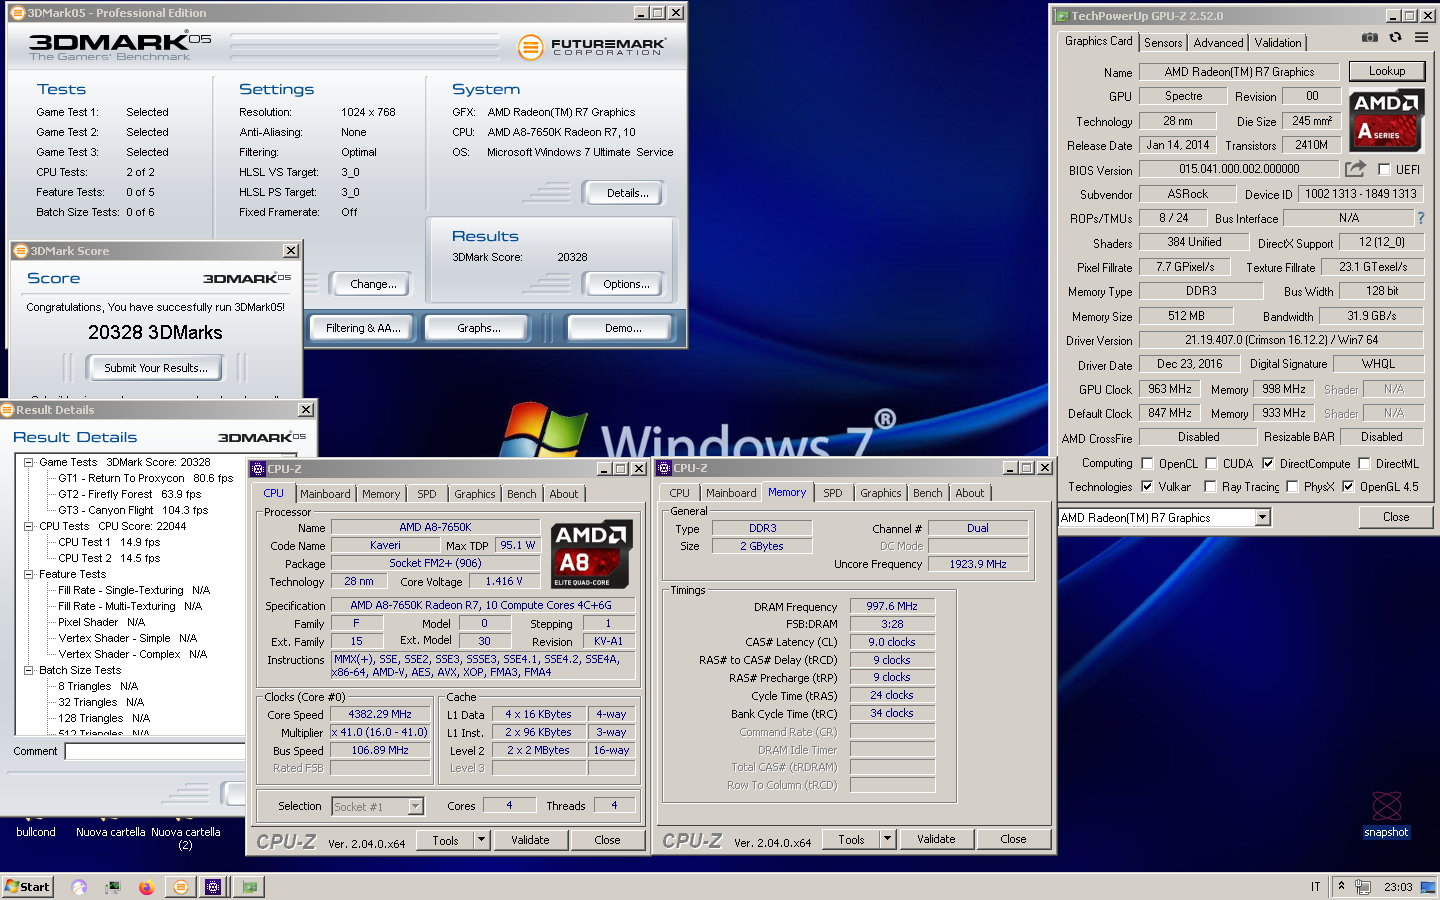Switch to CPU-Z taskbar button
Image resolution: width=1440 pixels, height=900 pixels.
[213, 886]
